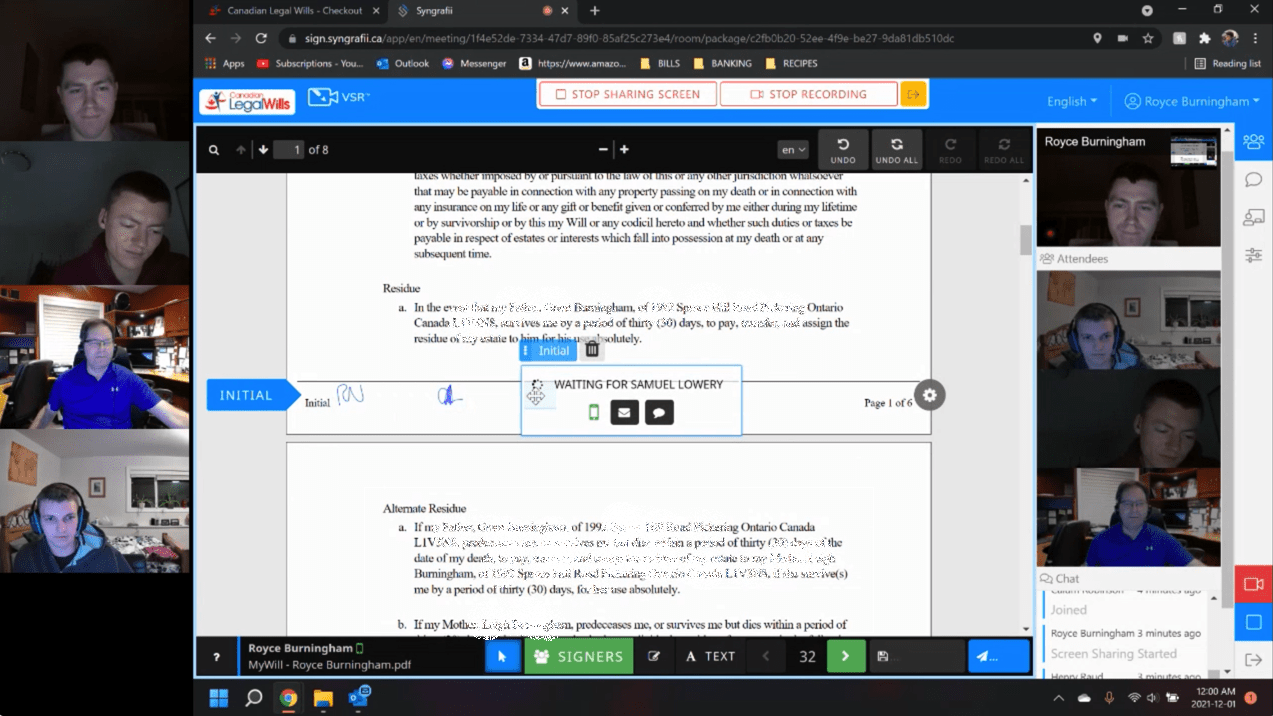Click the Windows Start button
The image size is (1273, 716).
(x=218, y=698)
